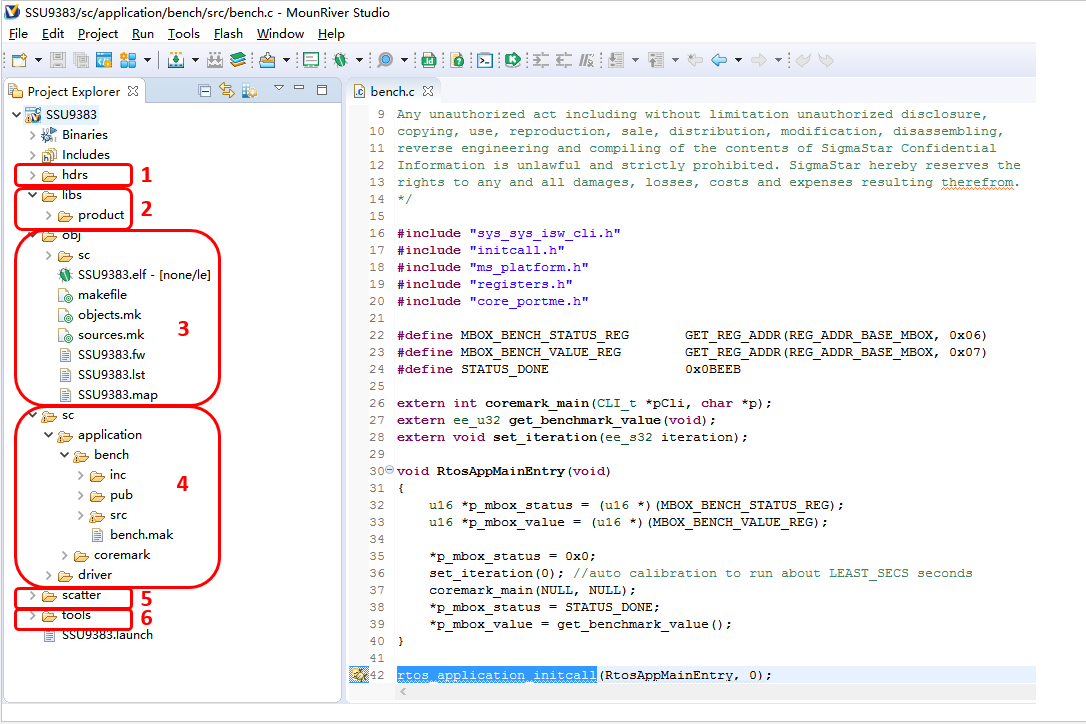Minimize the Project Explorer panel
Image resolution: width=1086 pixels, height=724 pixels.
[299, 90]
